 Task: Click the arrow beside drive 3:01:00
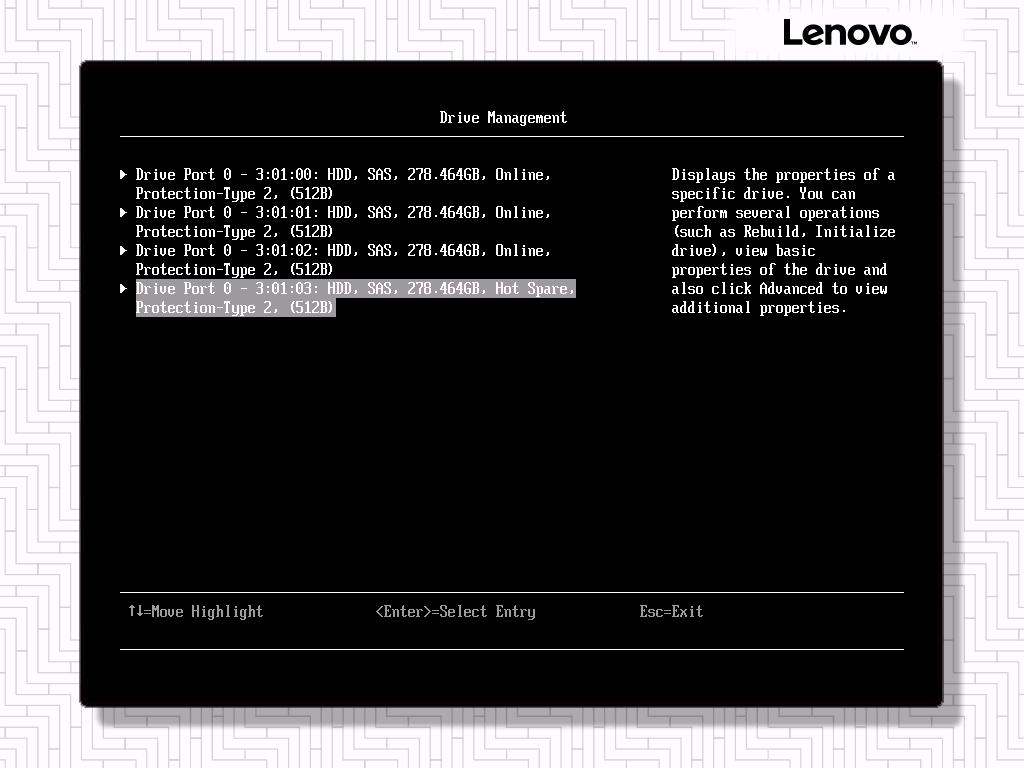124,175
